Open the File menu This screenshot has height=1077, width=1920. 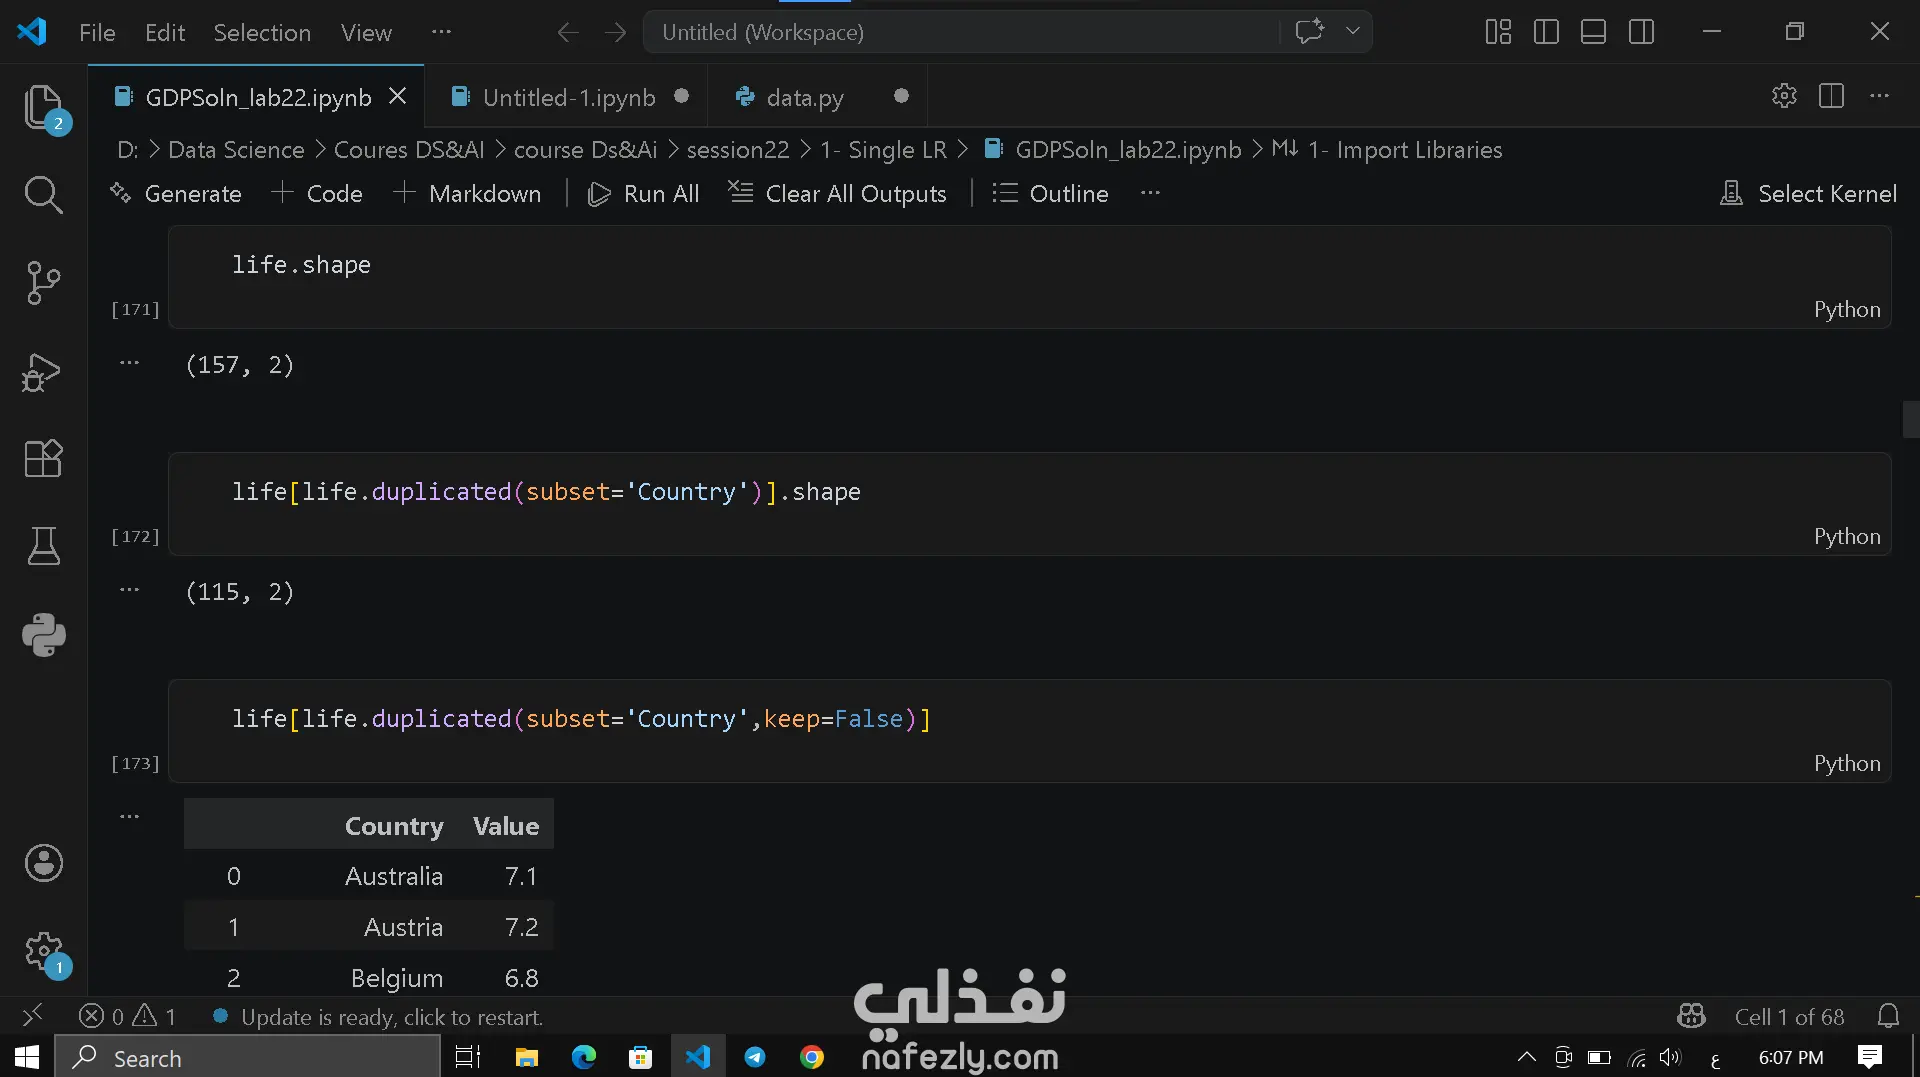[x=97, y=32]
